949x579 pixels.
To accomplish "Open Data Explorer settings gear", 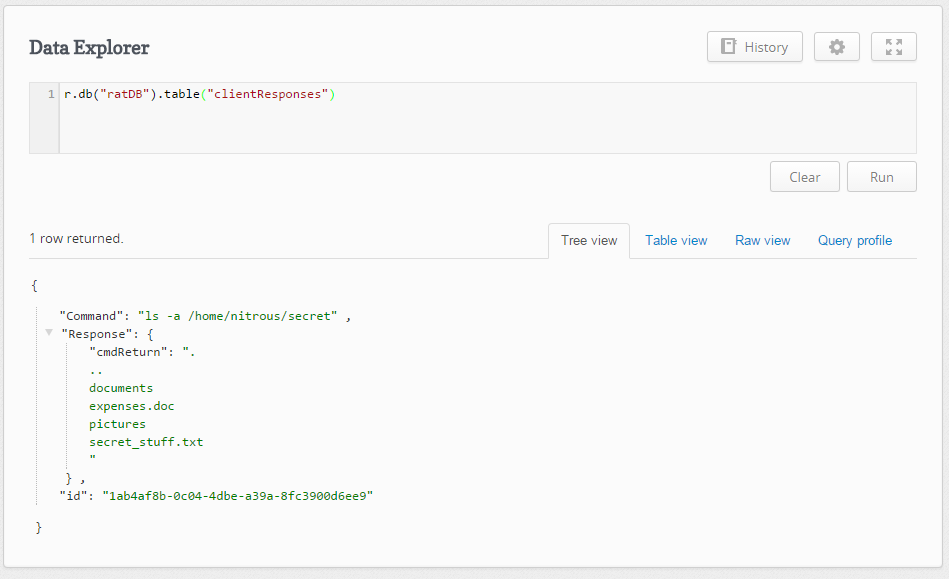I will 837,47.
